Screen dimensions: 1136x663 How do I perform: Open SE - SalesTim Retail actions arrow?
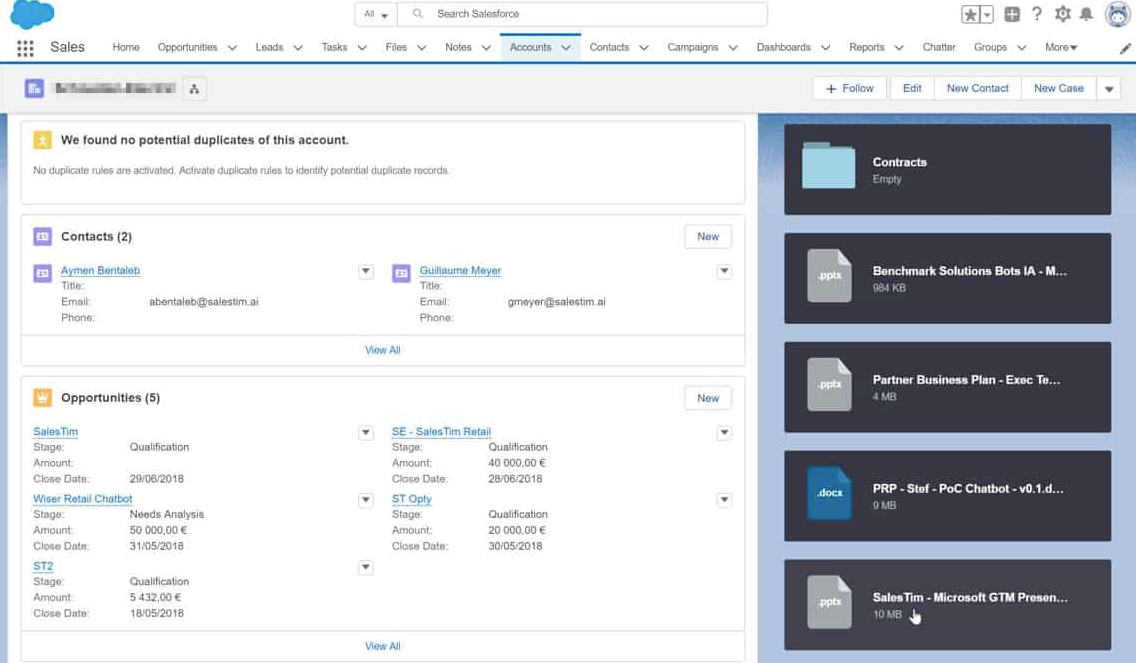(724, 433)
